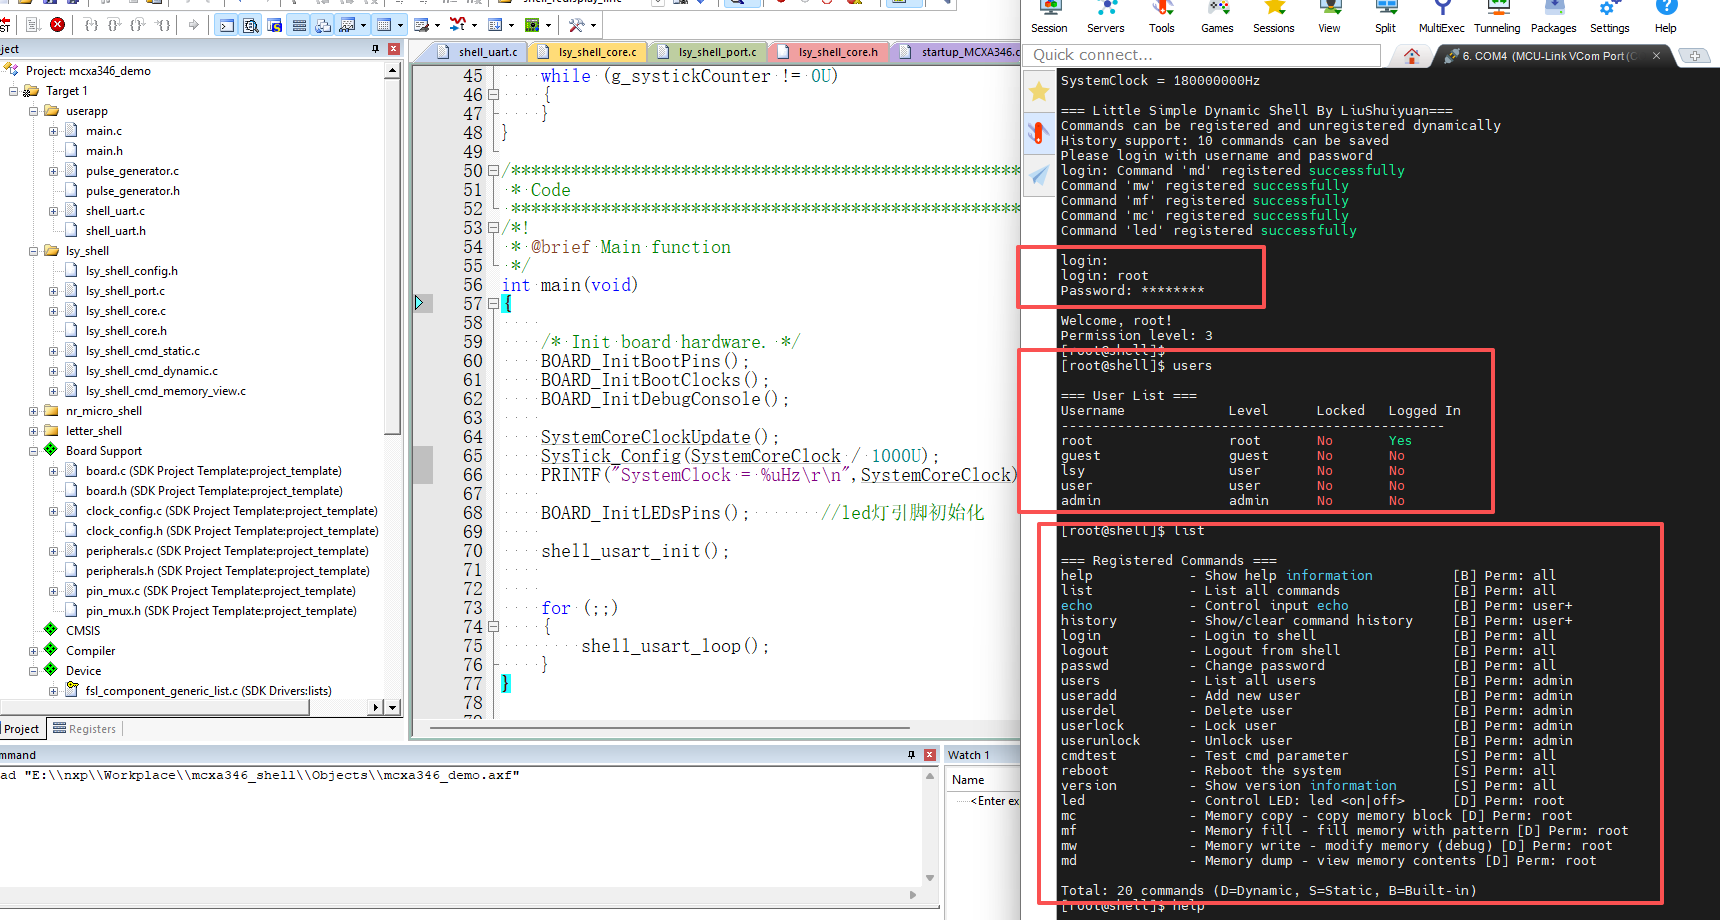The height and width of the screenshot is (920, 1720).
Task: Toggle the Disassembly Window toolbar icon
Action: [x=251, y=25]
